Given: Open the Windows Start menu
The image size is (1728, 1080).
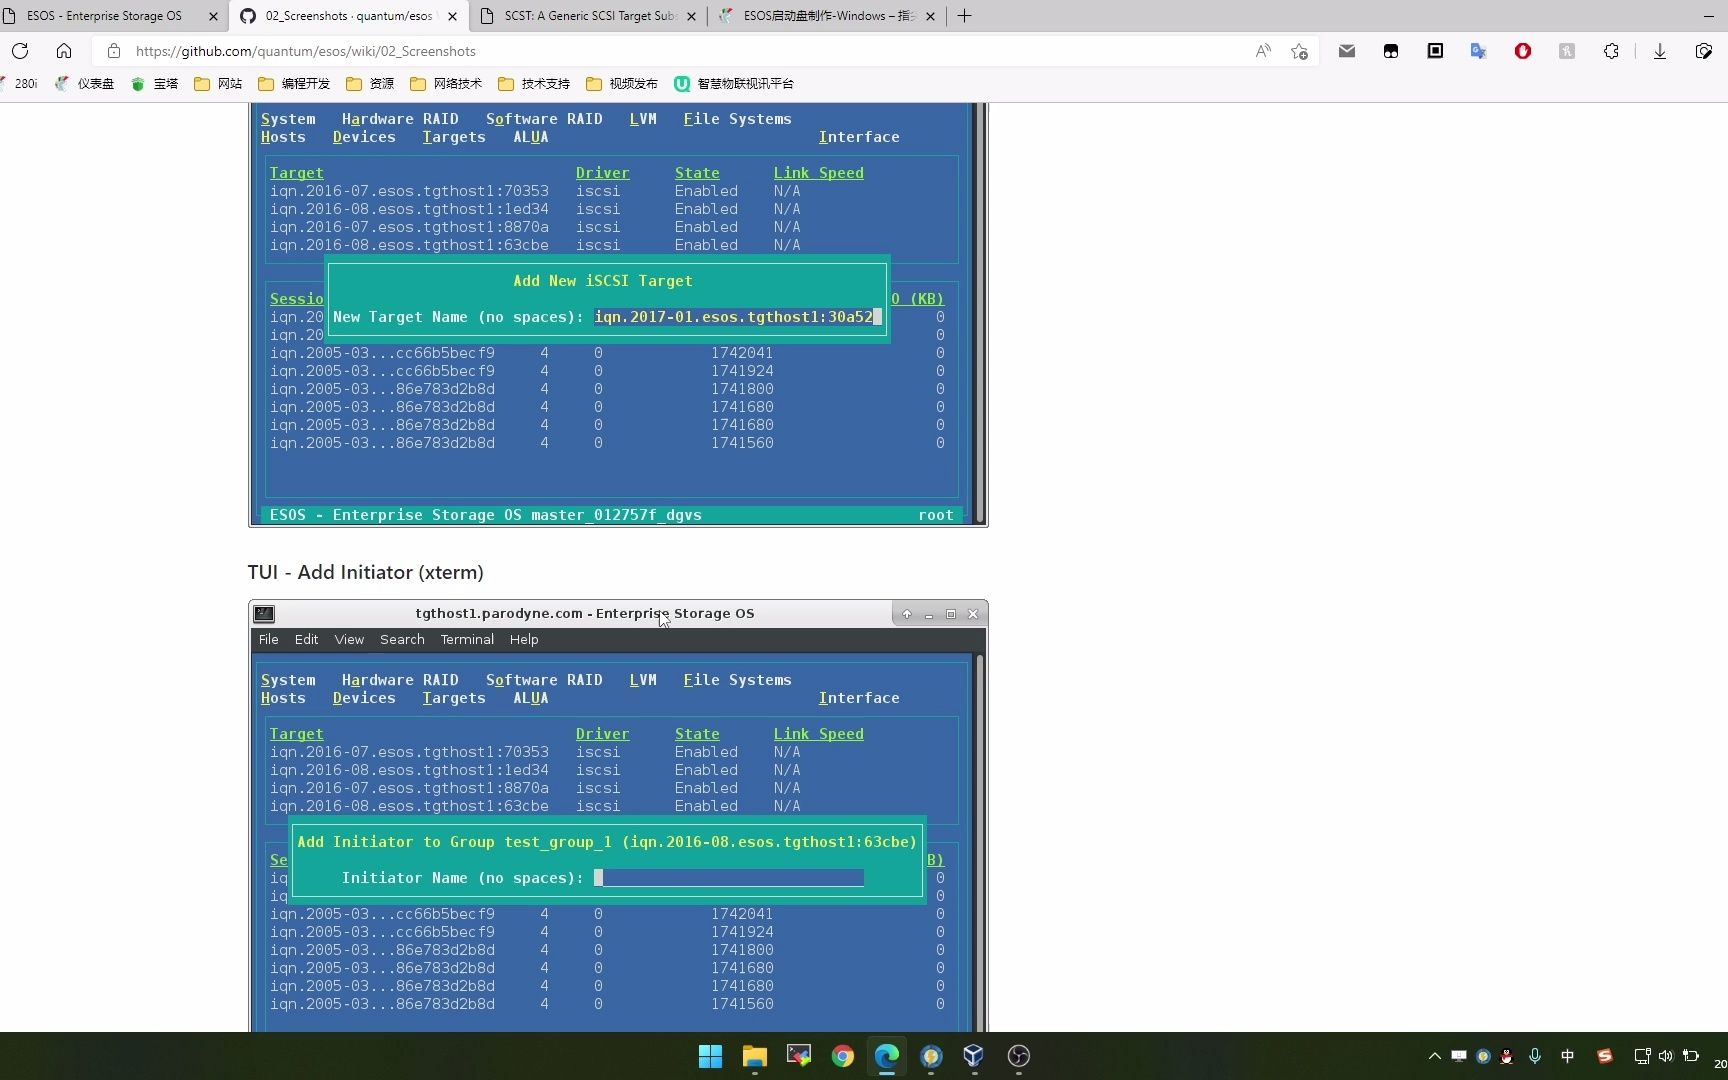Looking at the screenshot, I should pos(710,1056).
